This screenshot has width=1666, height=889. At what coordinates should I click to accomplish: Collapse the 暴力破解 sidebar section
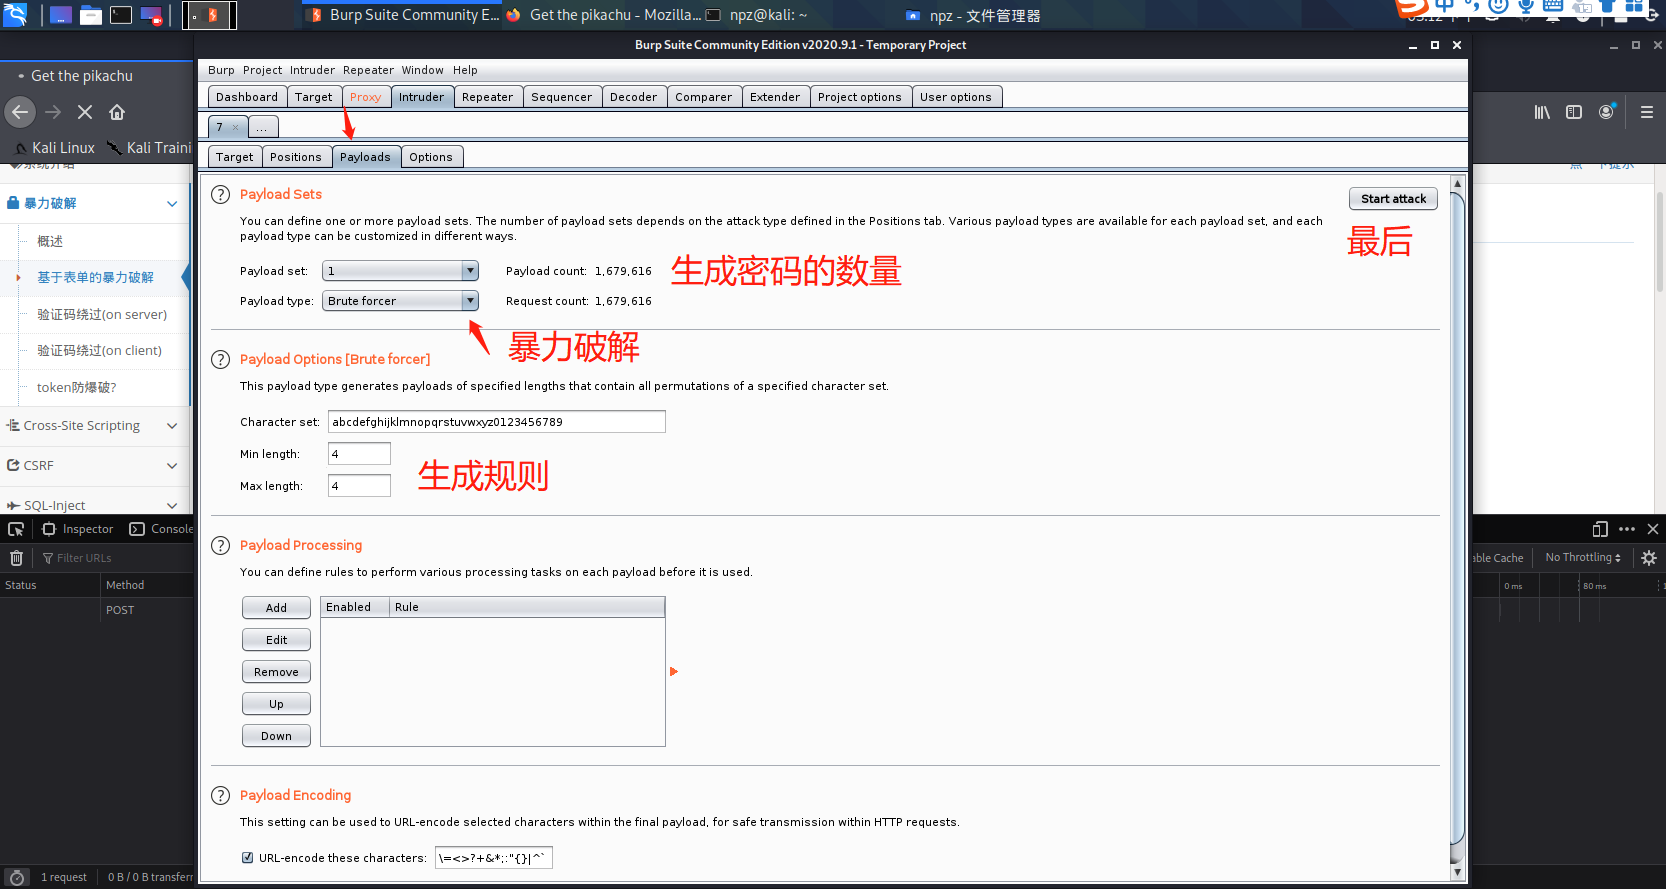tap(172, 204)
